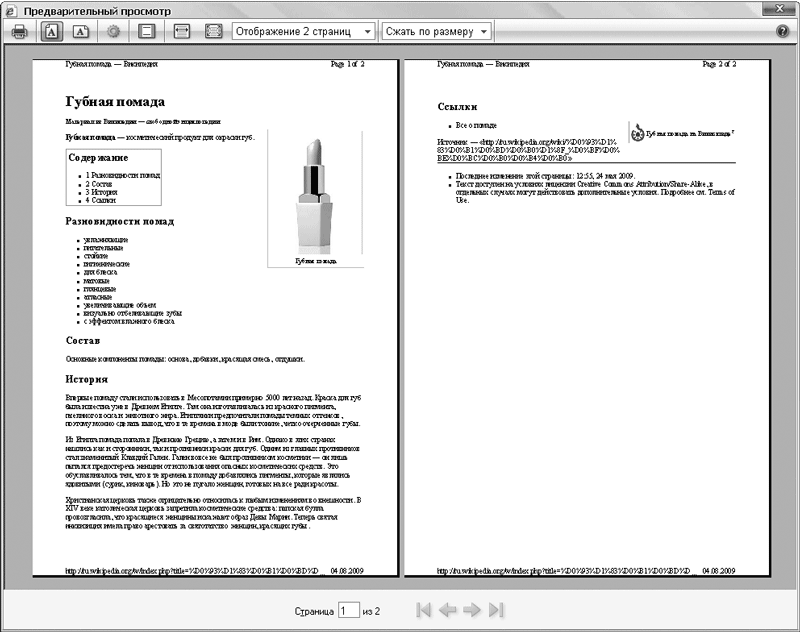Click the 'Губная помада' heading on page 1
This screenshot has width=800, height=632.
(115, 102)
